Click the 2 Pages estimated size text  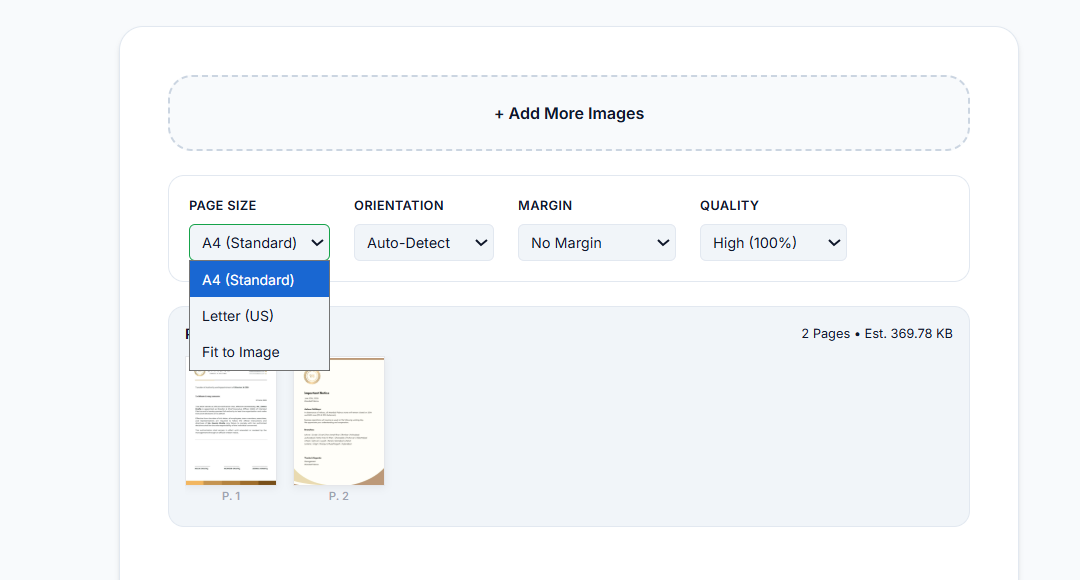877,333
